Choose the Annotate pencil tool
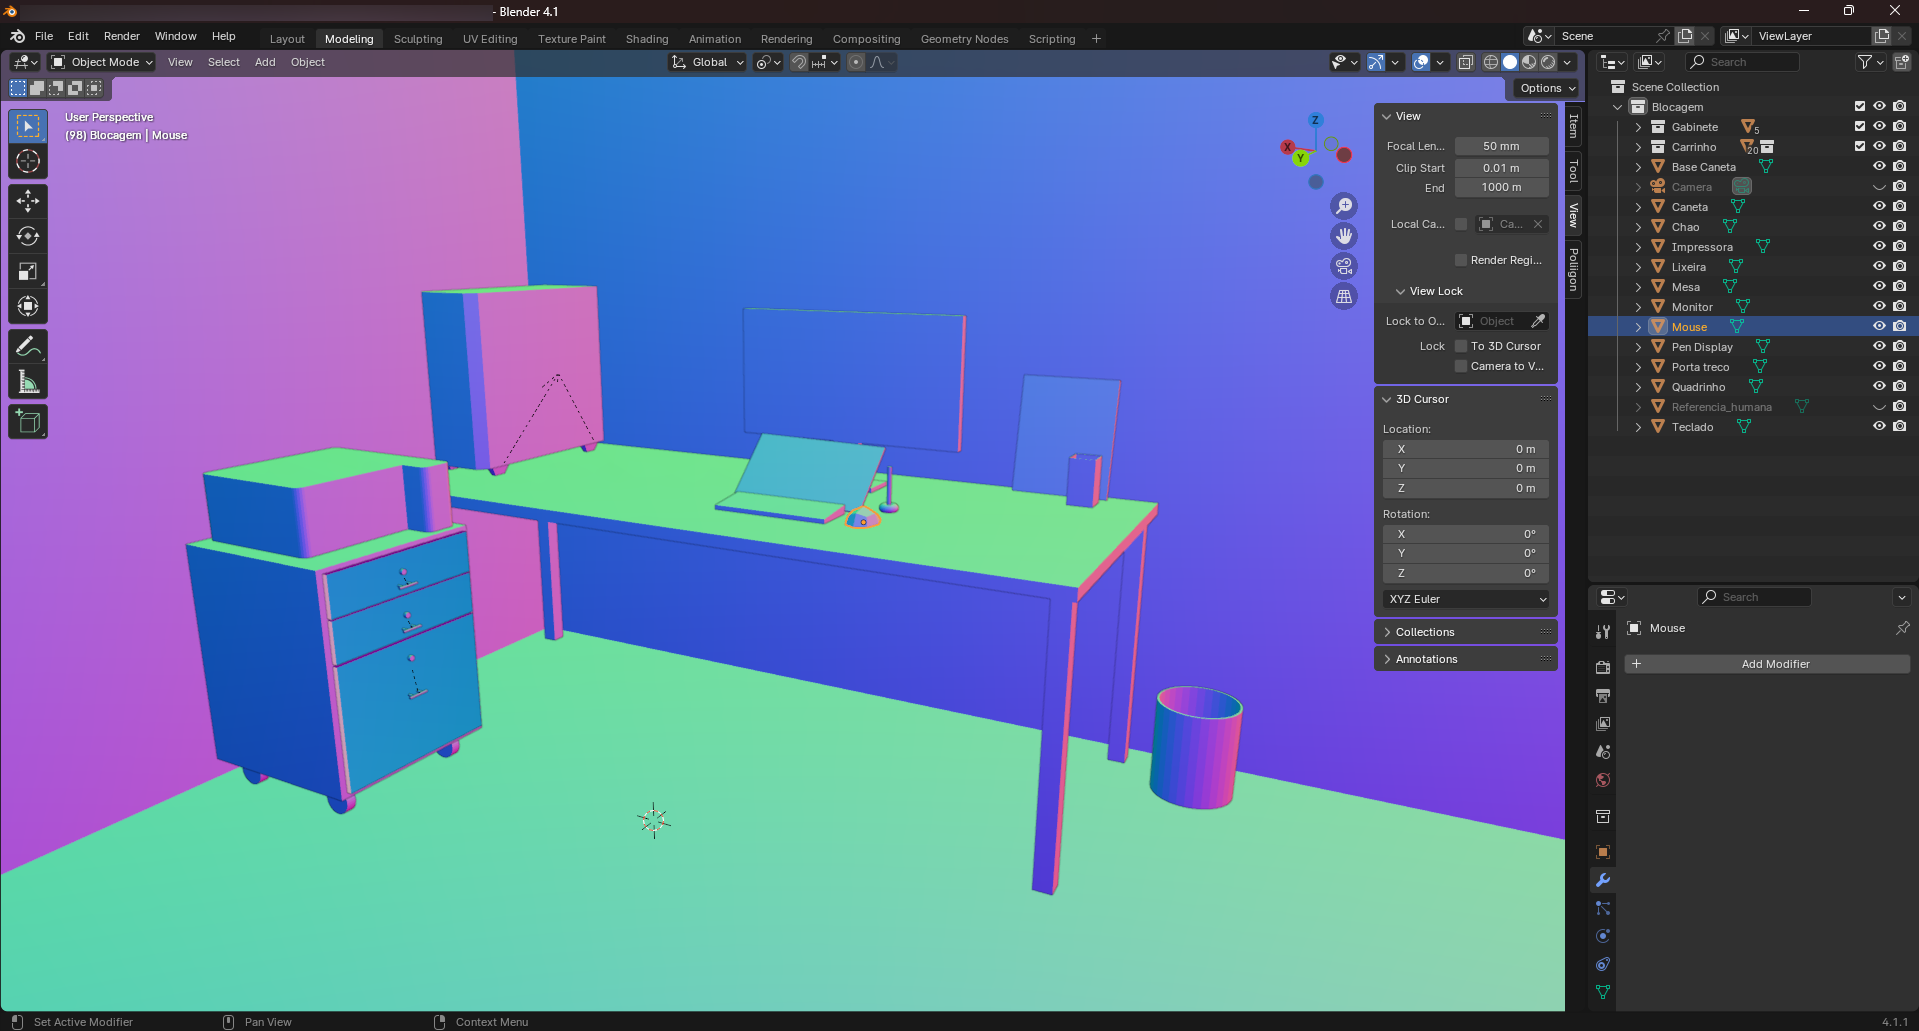Screen dimensions: 1919x1031 click(28, 347)
